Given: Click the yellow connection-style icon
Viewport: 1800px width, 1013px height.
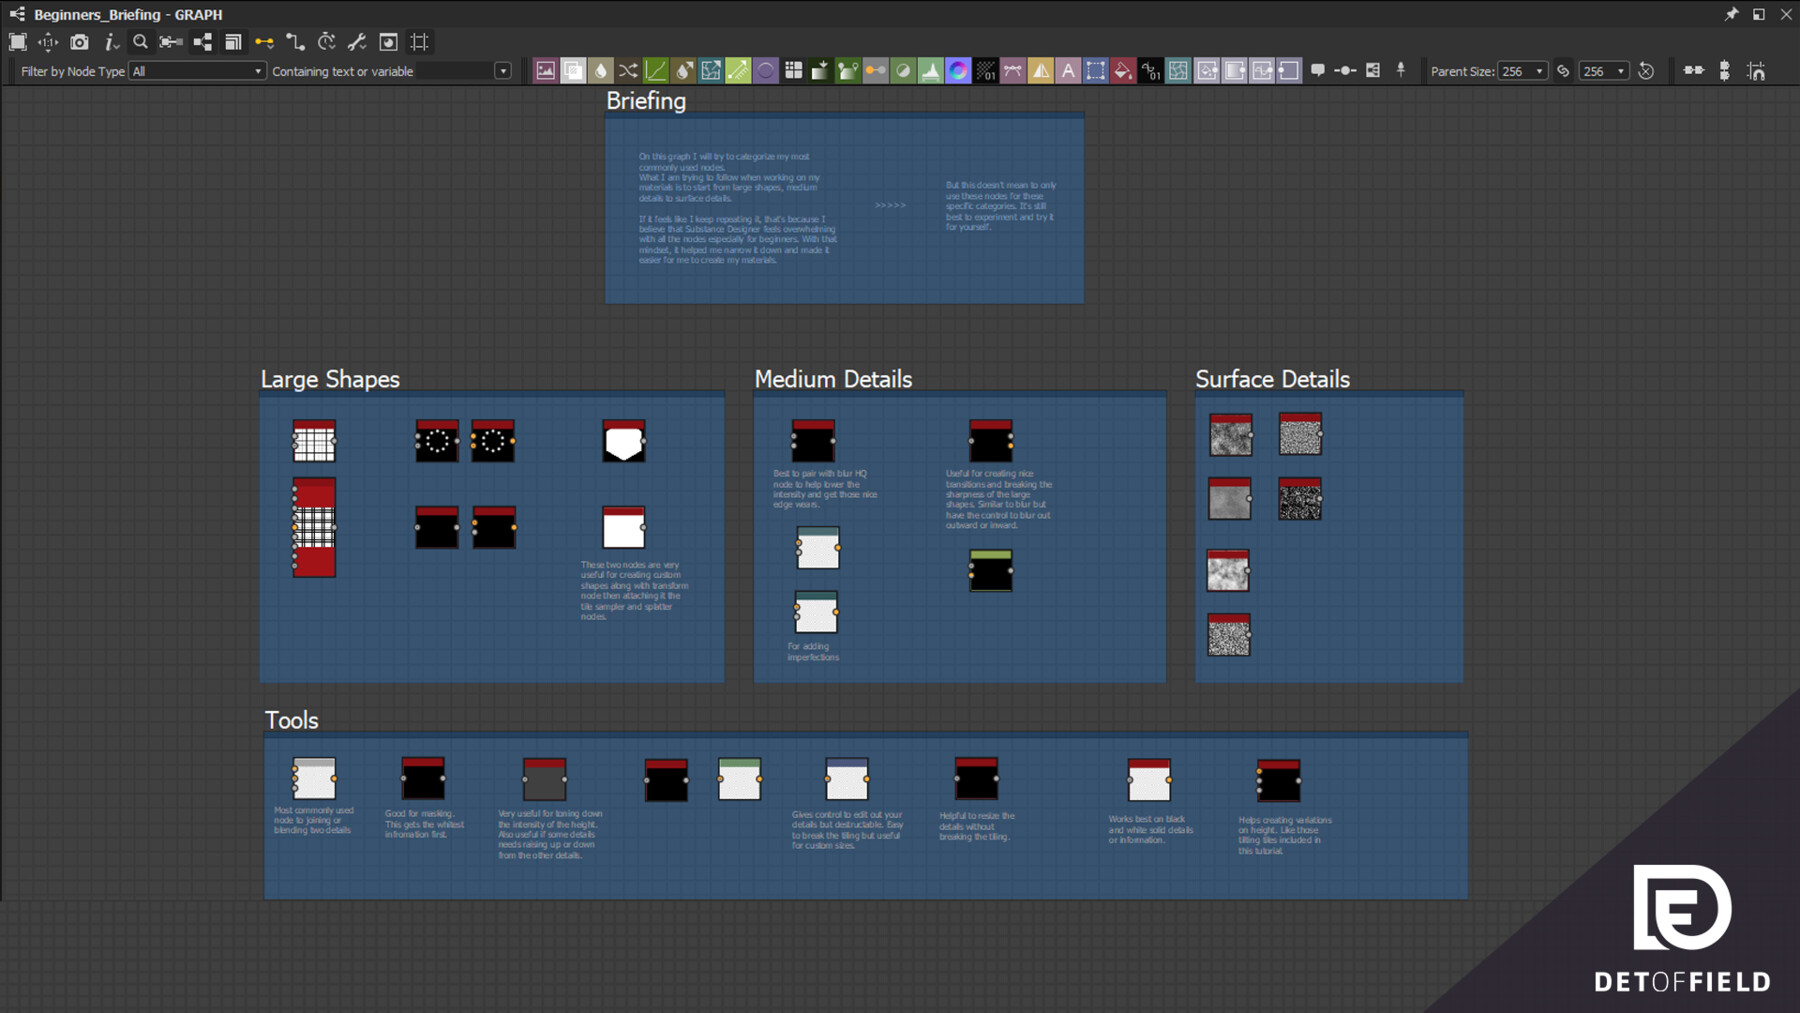Looking at the screenshot, I should click(x=264, y=42).
